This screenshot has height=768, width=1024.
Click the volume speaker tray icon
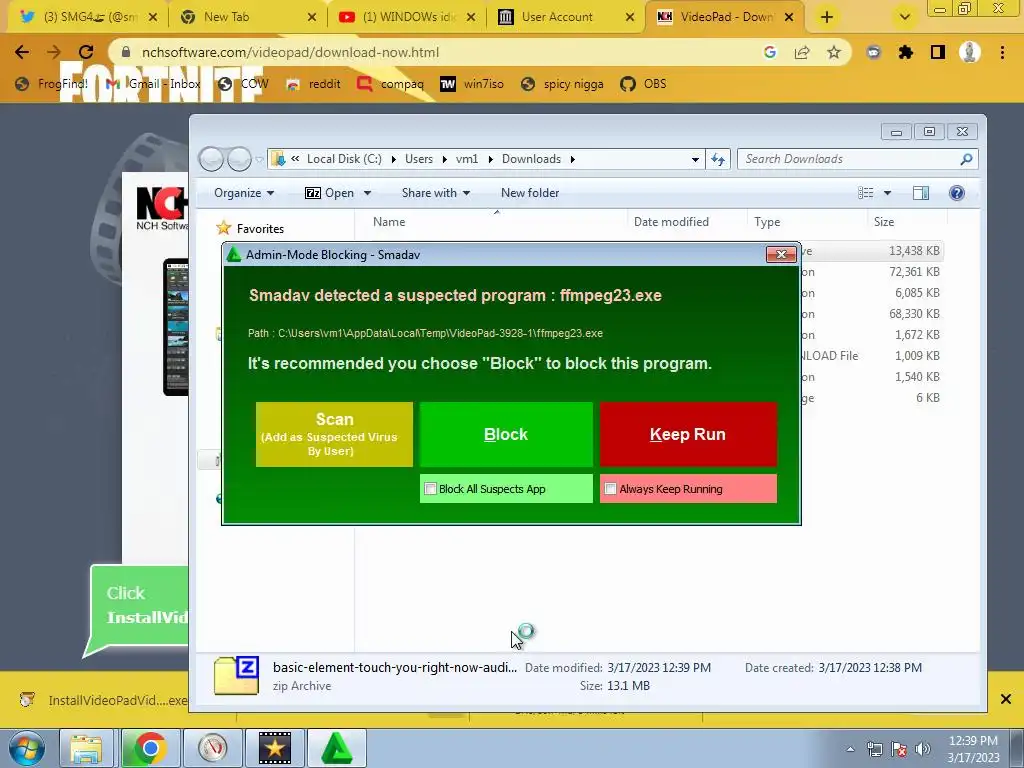(923, 749)
